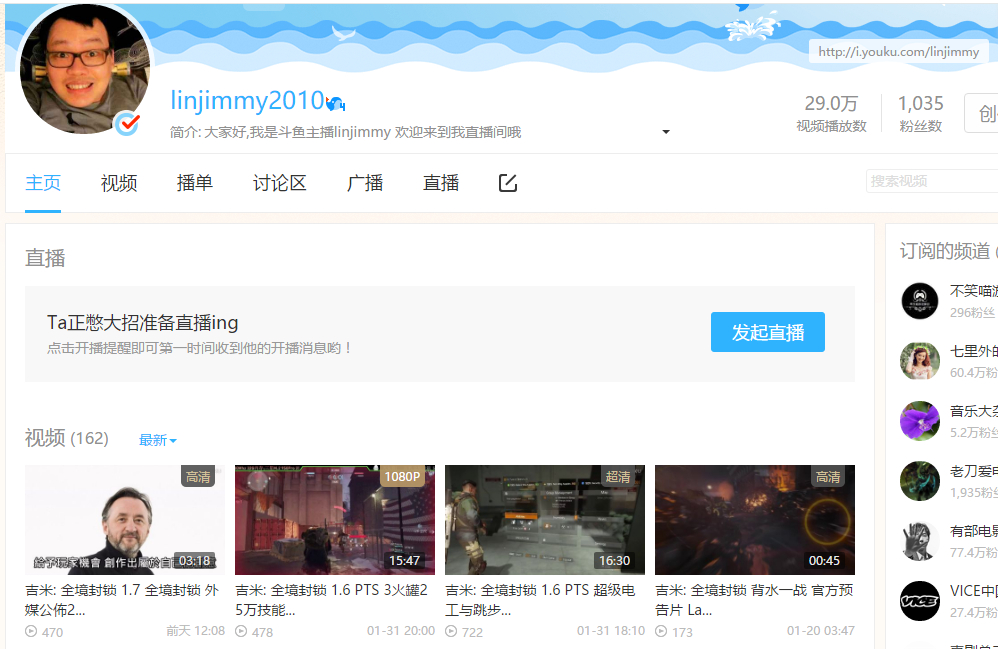998x649 pixels.
Task: Switch to the 播单 tab
Action: [195, 183]
